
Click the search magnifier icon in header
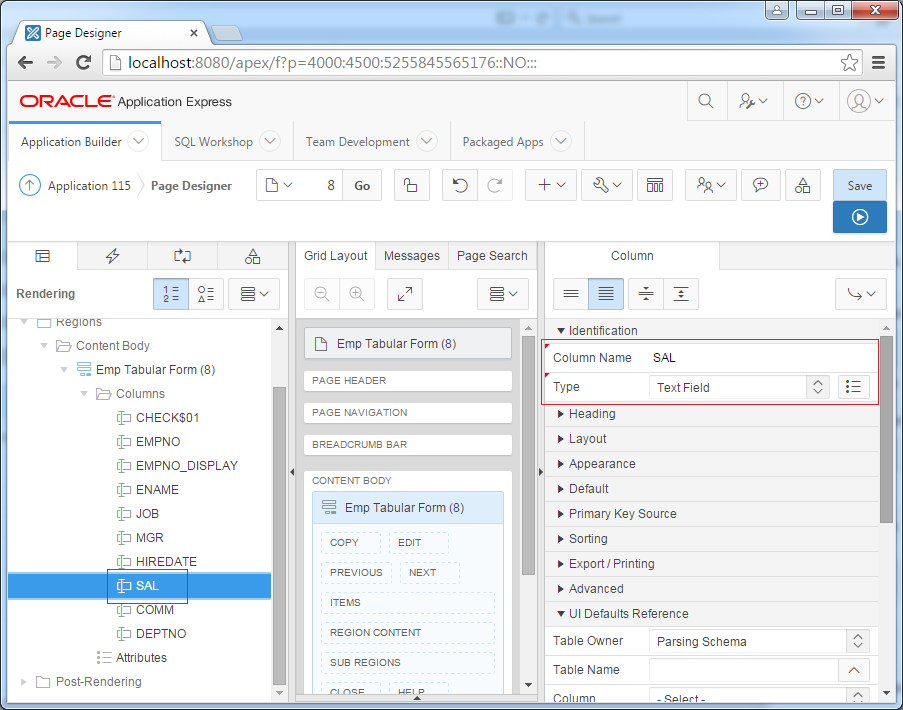point(705,101)
